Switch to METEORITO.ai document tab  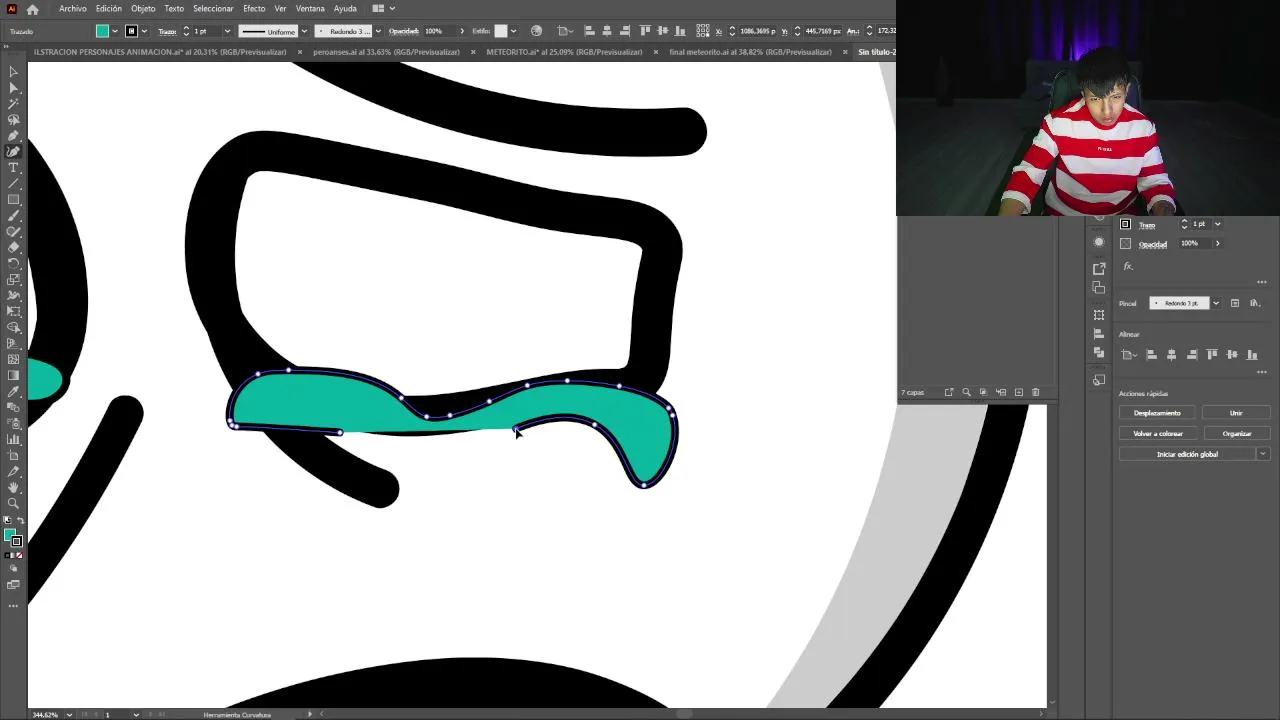coord(565,52)
